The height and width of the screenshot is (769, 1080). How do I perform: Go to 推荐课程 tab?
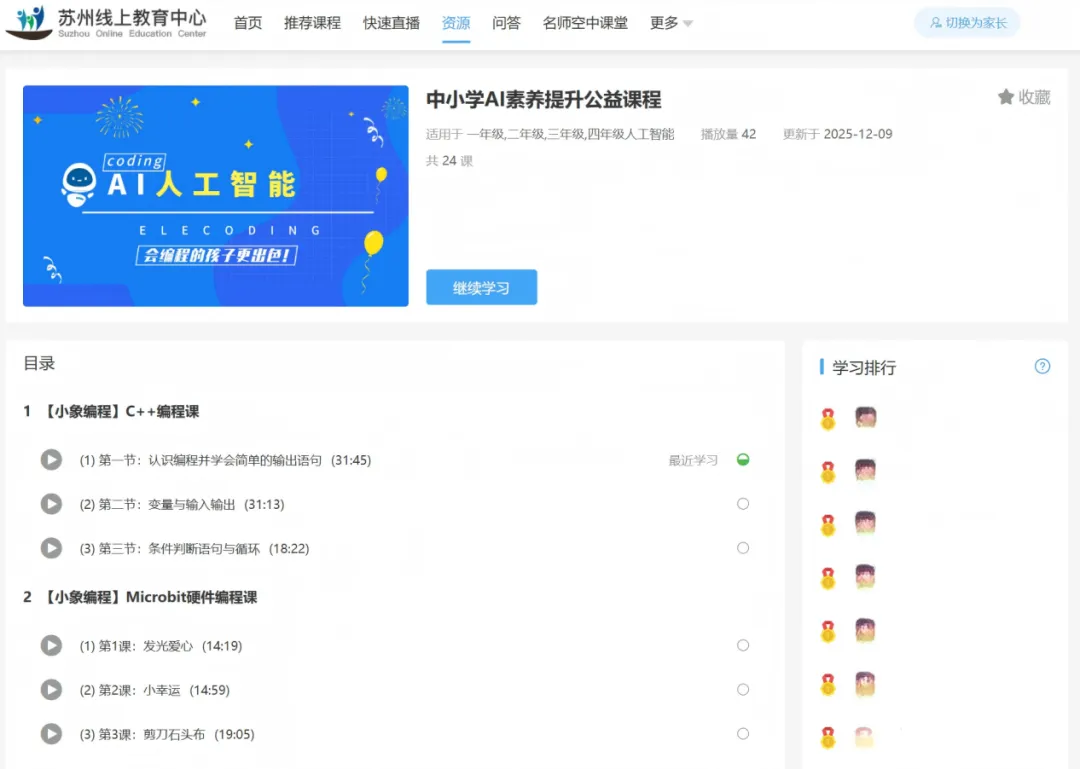click(313, 23)
